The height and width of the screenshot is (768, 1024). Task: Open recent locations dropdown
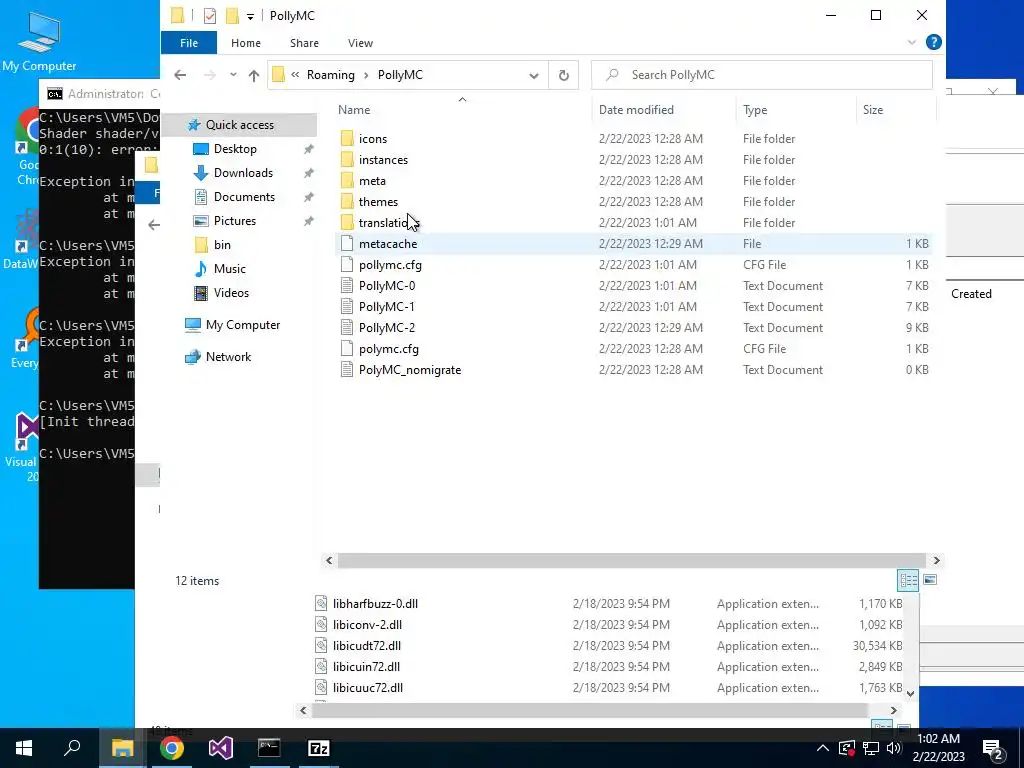(x=233, y=75)
